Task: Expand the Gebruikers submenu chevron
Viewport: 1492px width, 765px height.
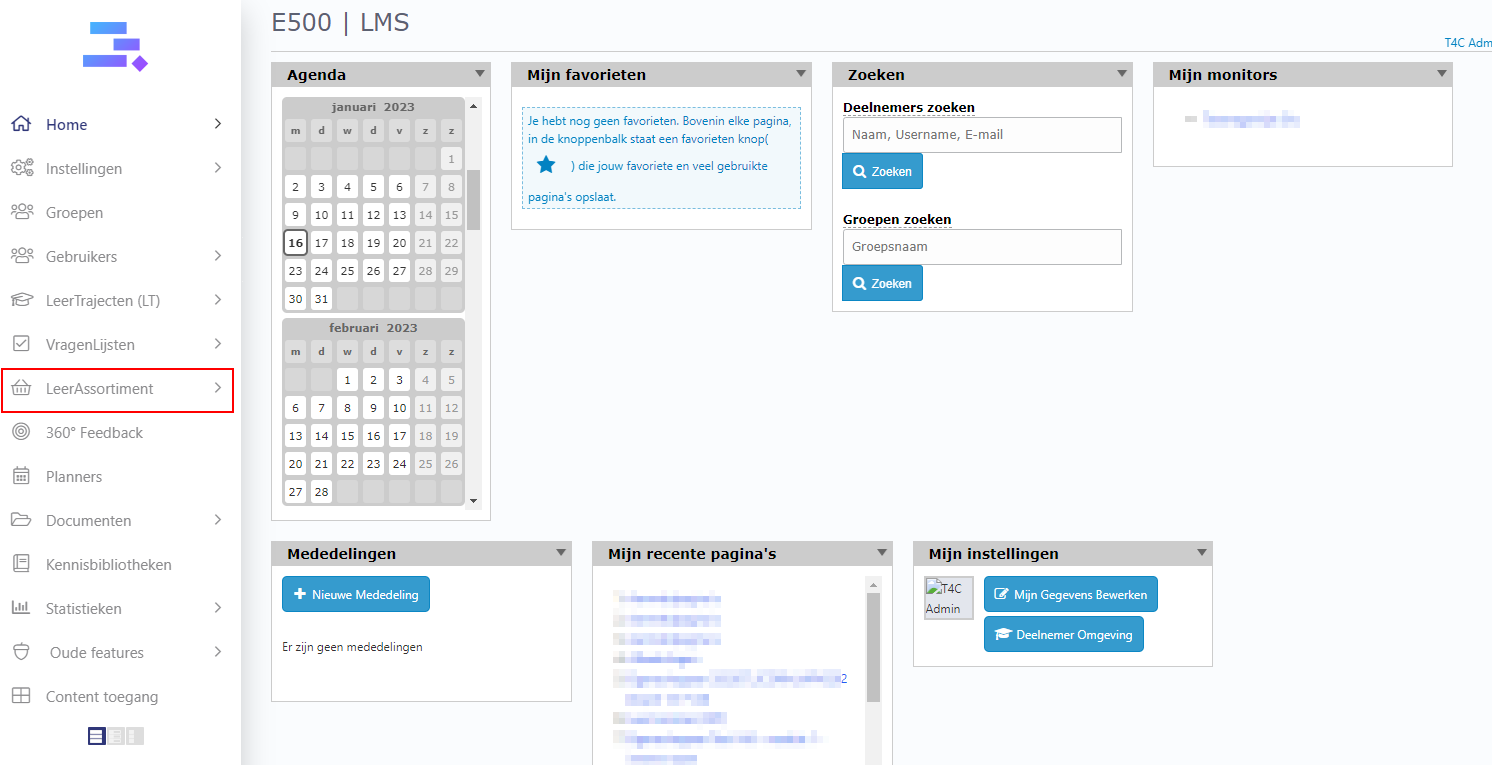Action: tap(218, 256)
